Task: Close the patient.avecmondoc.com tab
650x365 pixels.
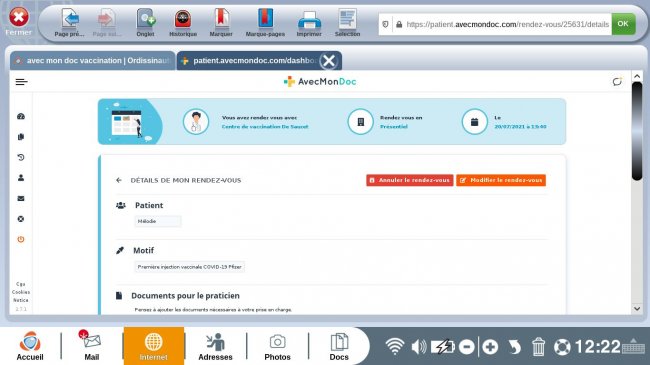Action: (x=329, y=61)
